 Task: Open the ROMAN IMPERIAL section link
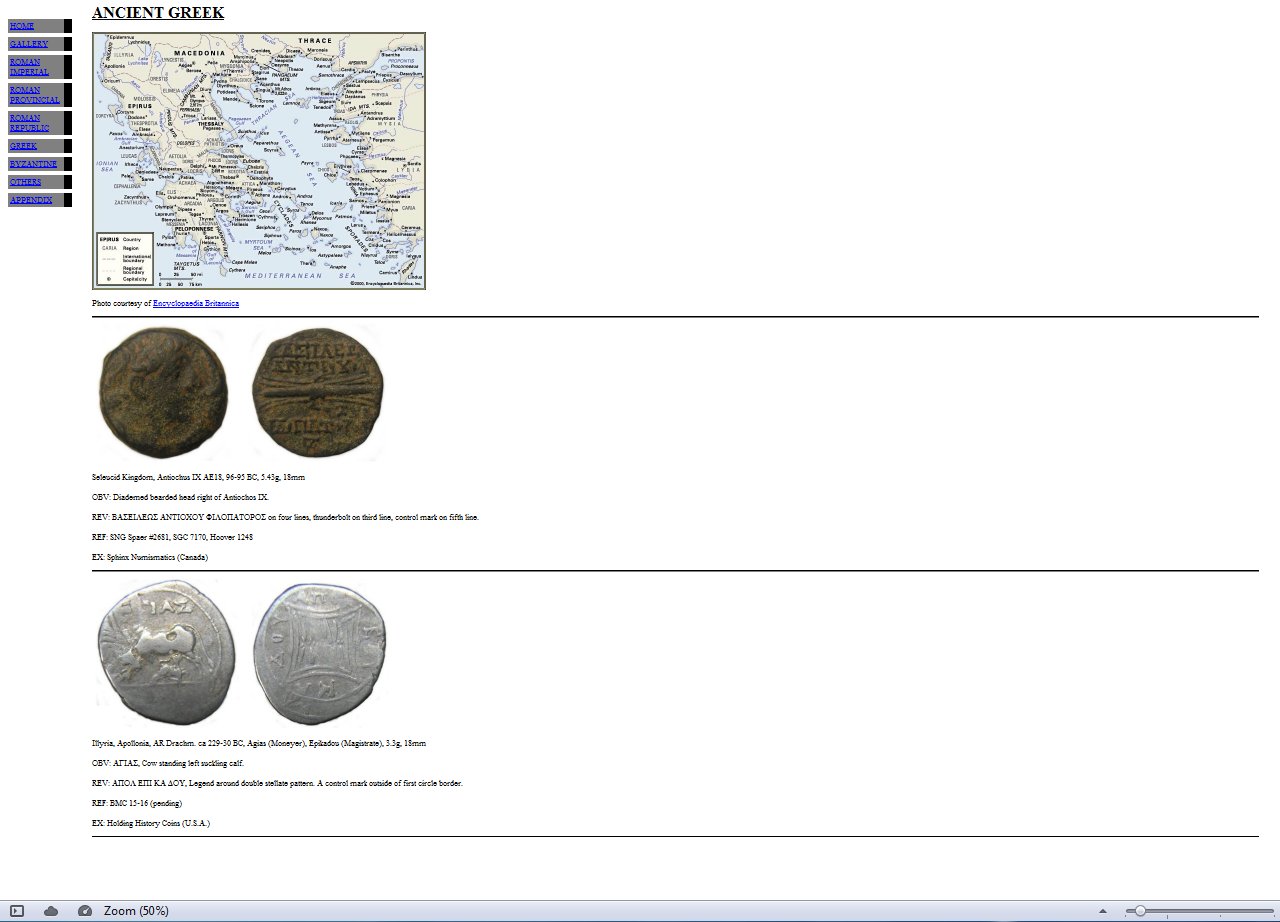tap(29, 67)
